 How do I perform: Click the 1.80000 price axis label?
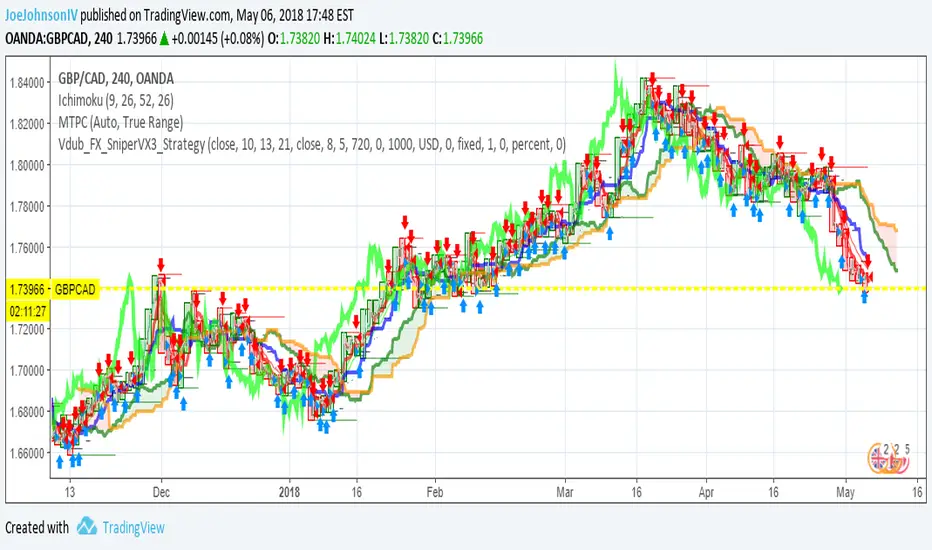click(x=27, y=165)
